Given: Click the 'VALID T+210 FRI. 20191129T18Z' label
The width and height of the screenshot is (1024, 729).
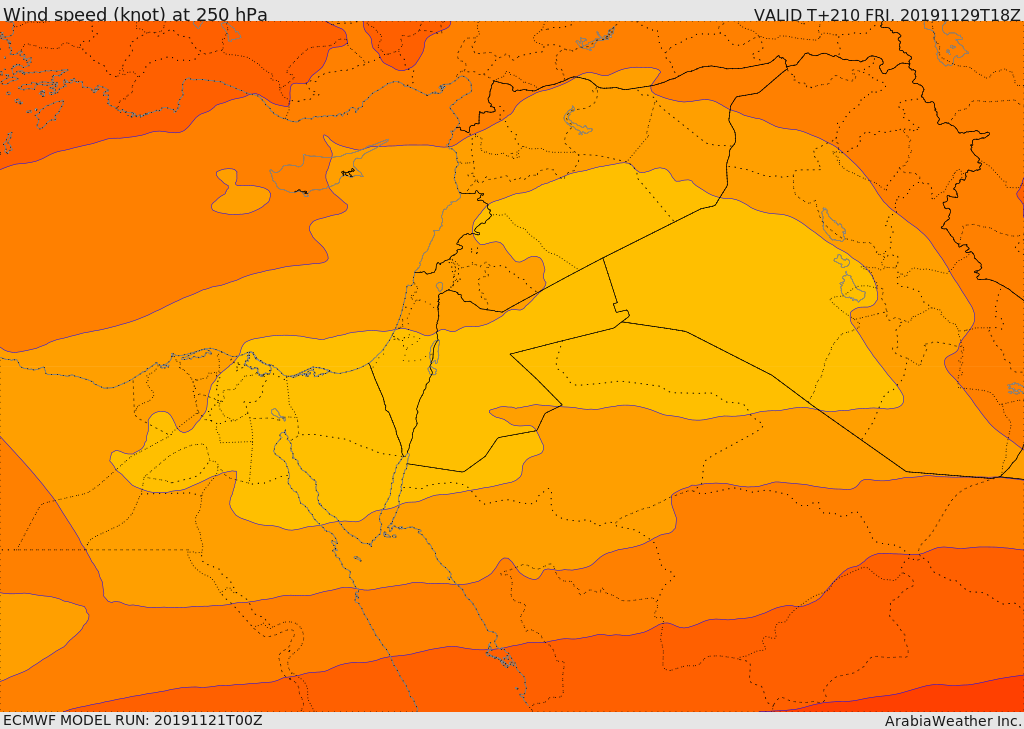Looking at the screenshot, I should (887, 14).
